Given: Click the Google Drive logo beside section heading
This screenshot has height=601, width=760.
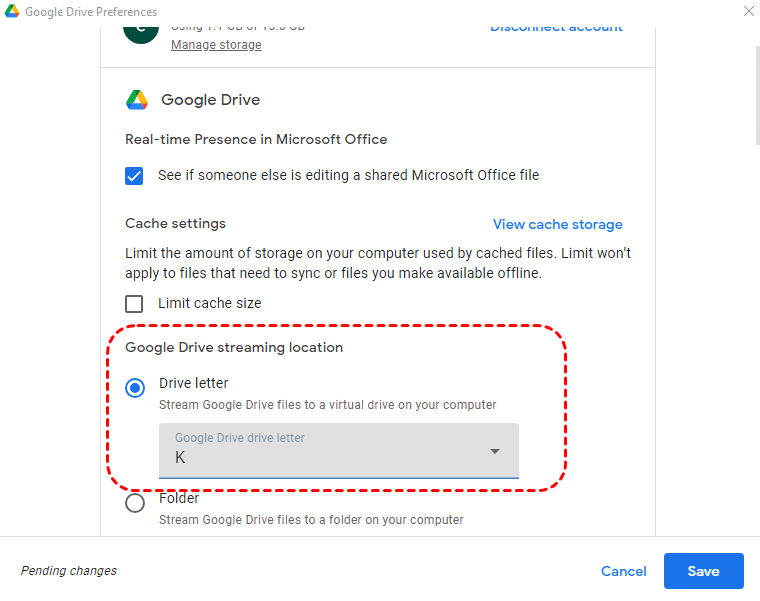Looking at the screenshot, I should click(x=137, y=100).
